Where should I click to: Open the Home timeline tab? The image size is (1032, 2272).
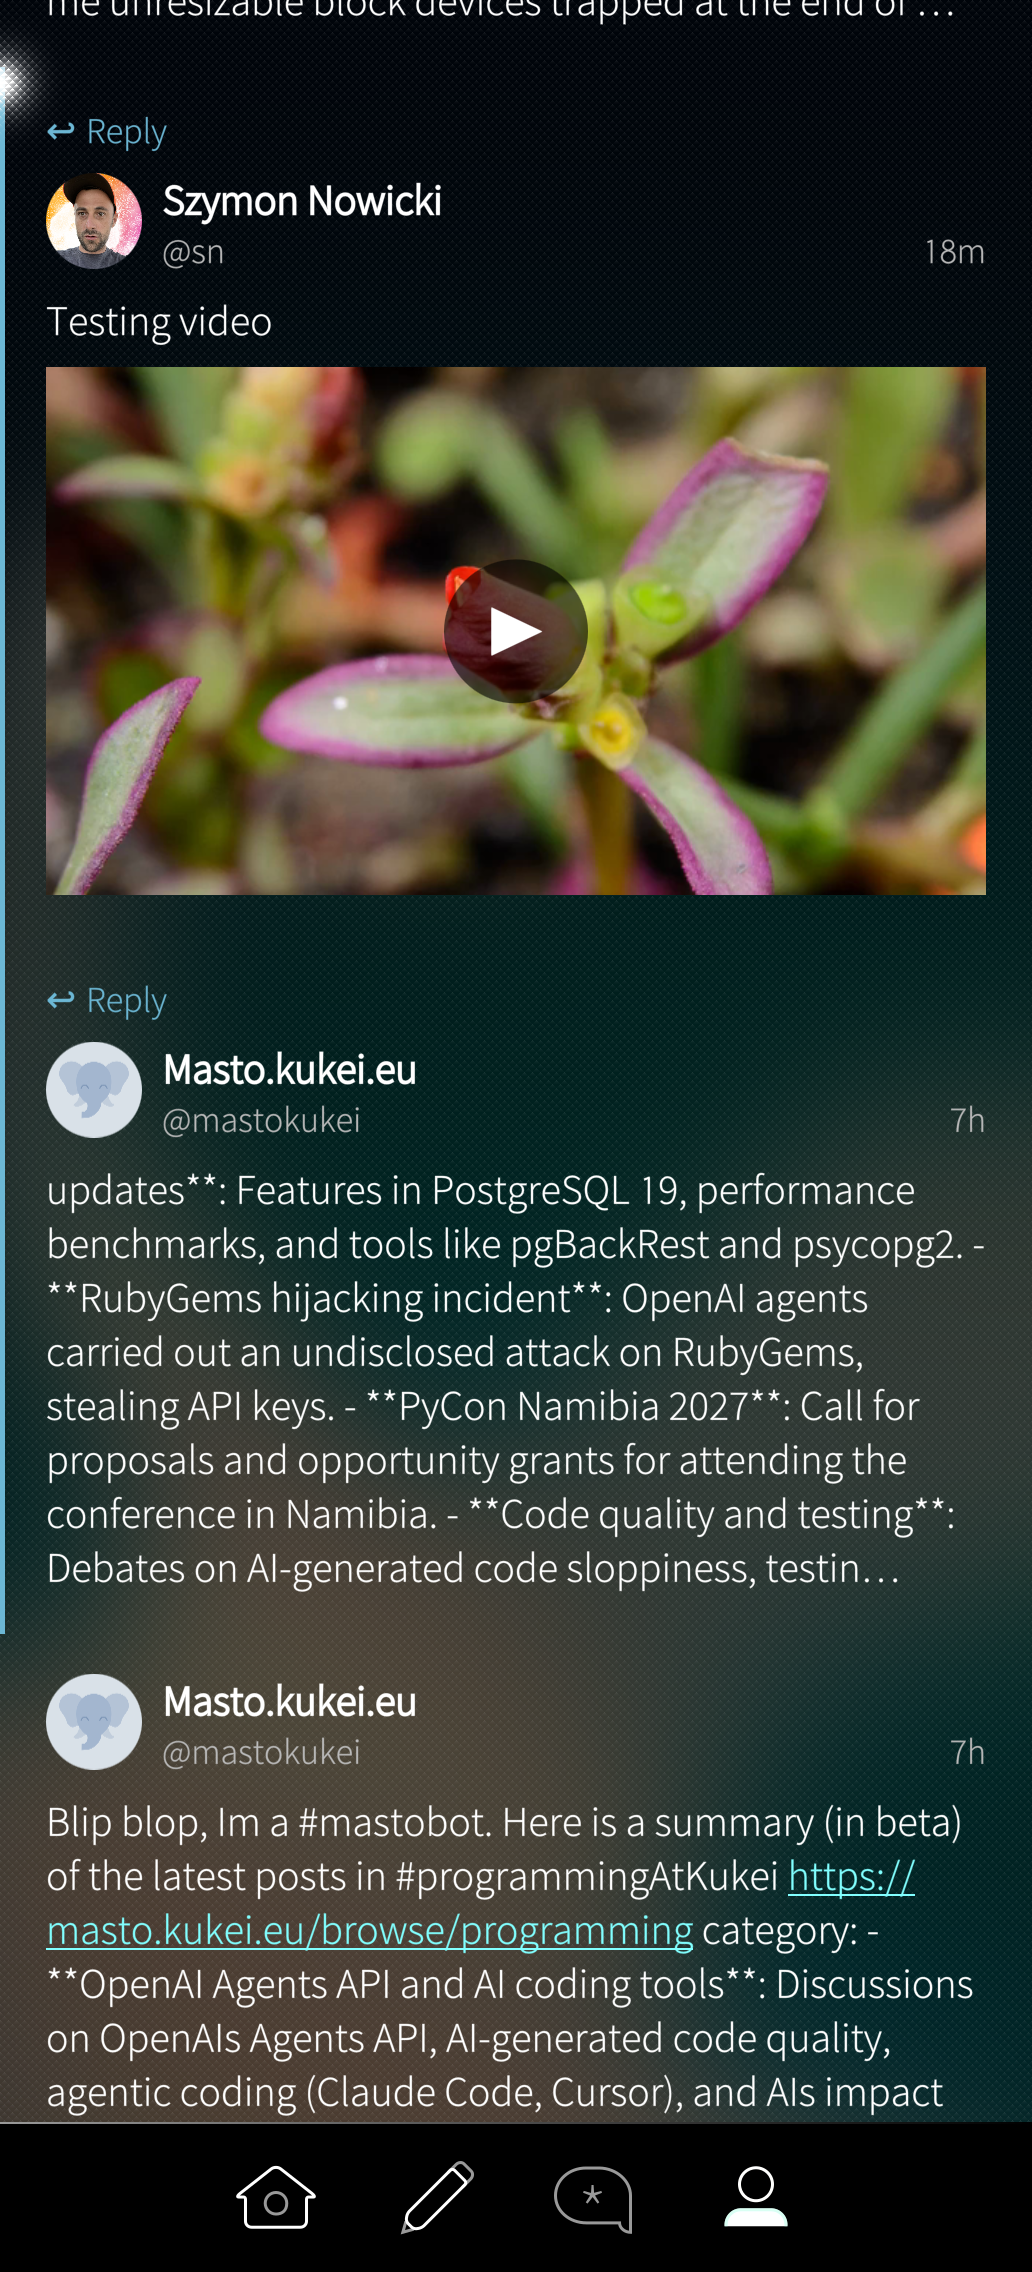276,2197
